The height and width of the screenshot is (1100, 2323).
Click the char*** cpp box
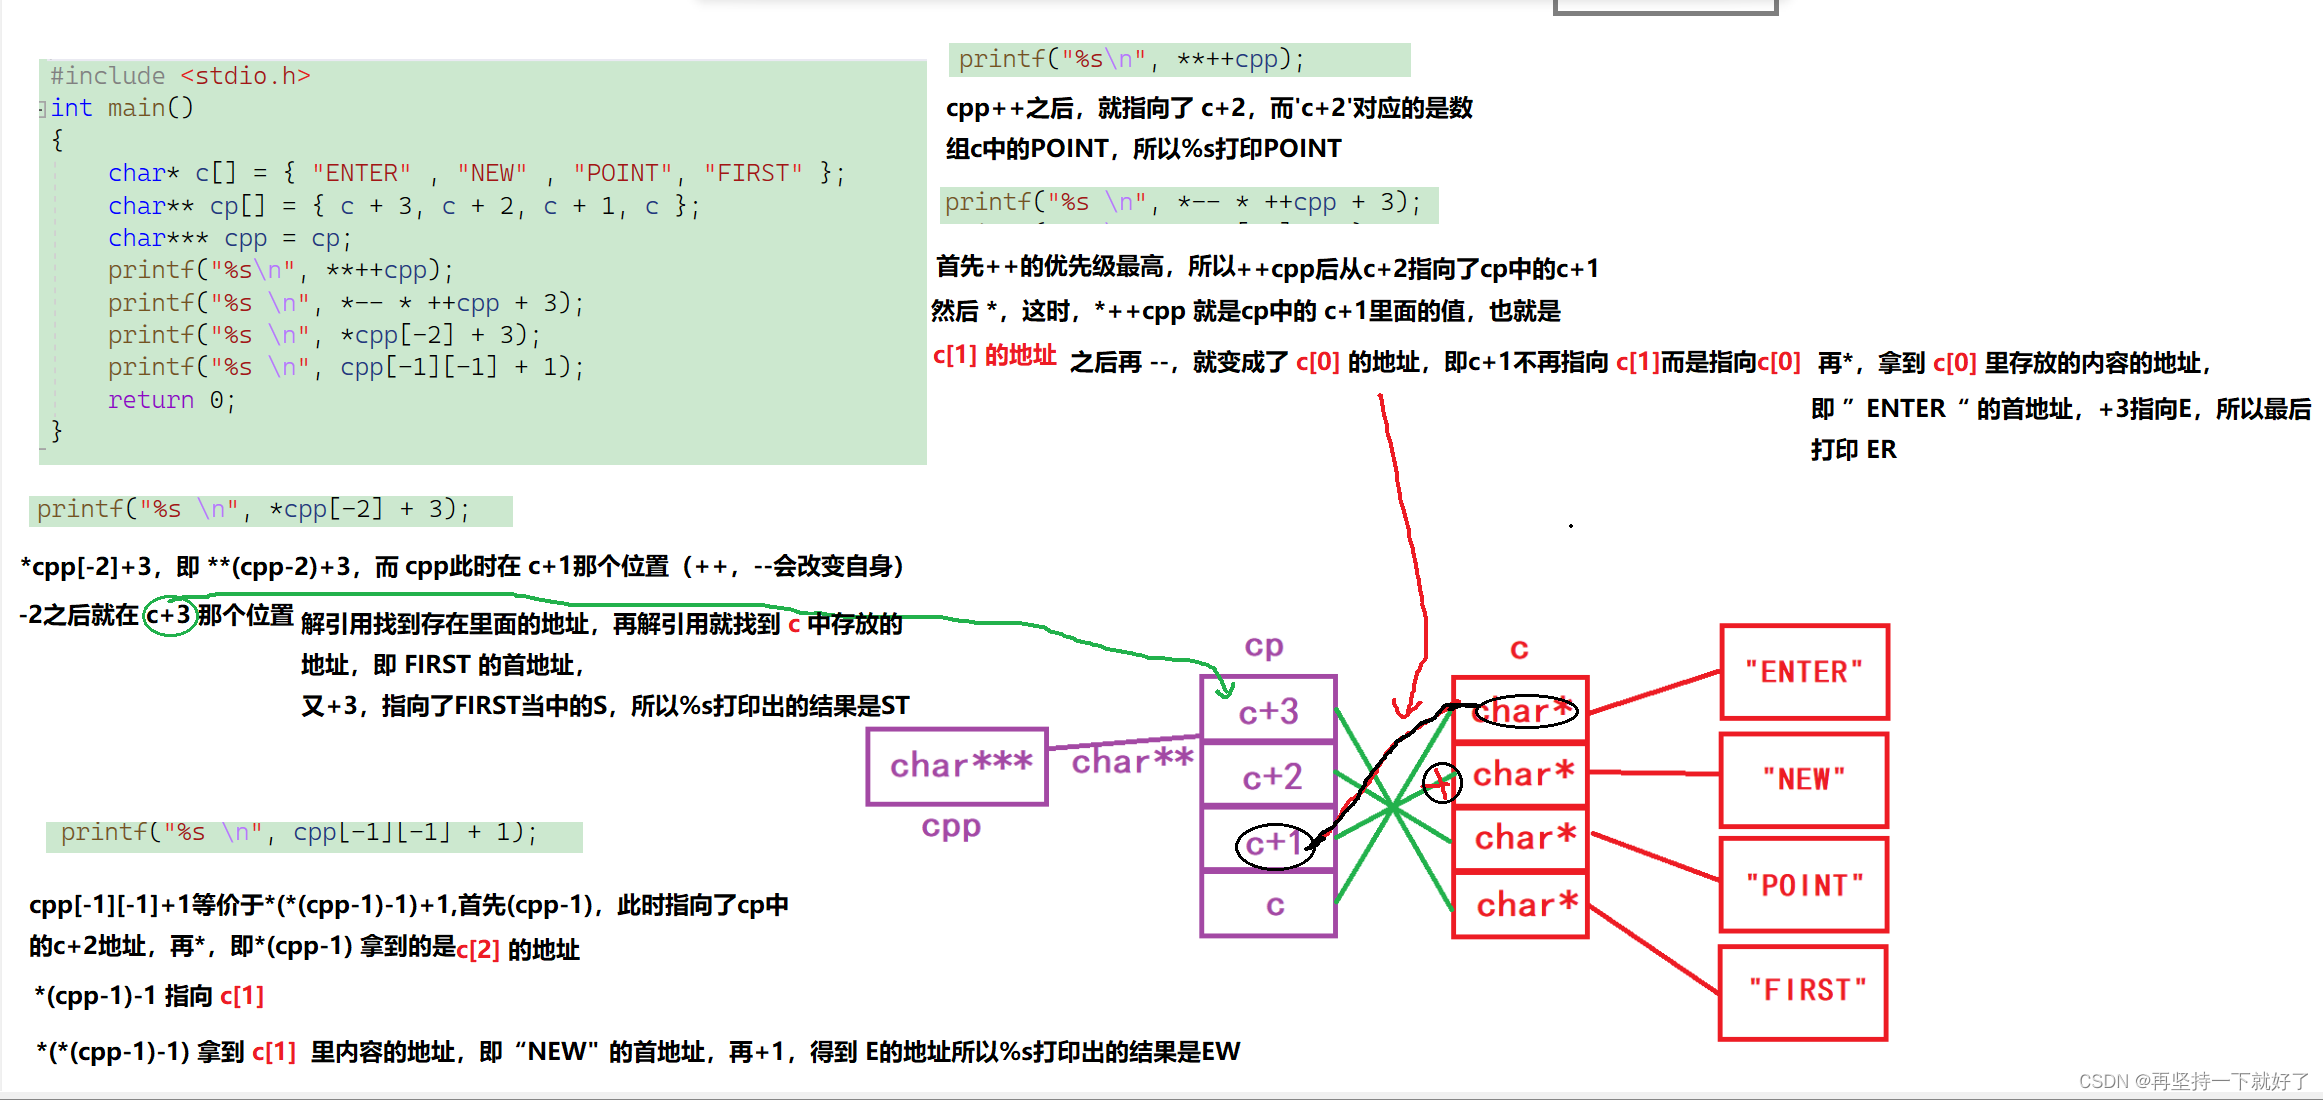point(955,765)
